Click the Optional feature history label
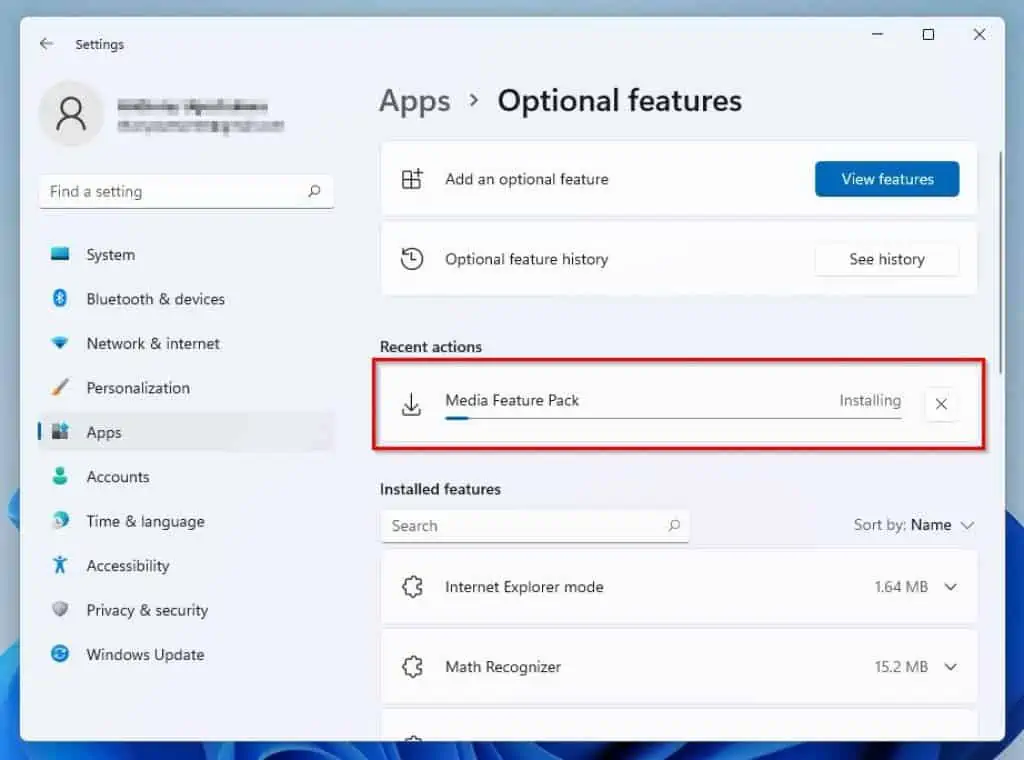1024x760 pixels. [526, 259]
